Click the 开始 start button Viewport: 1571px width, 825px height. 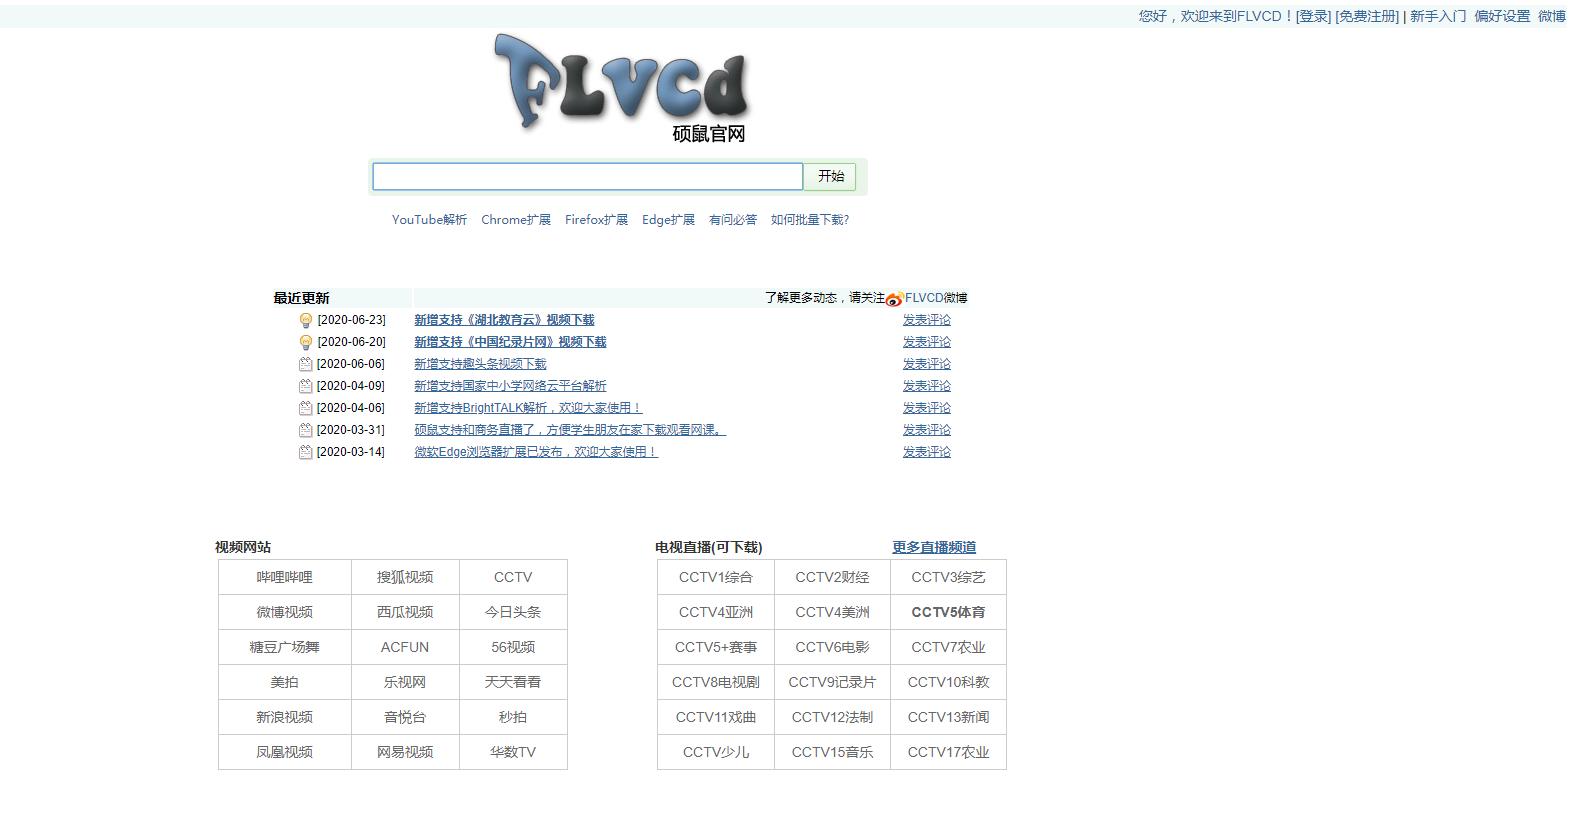coord(831,177)
